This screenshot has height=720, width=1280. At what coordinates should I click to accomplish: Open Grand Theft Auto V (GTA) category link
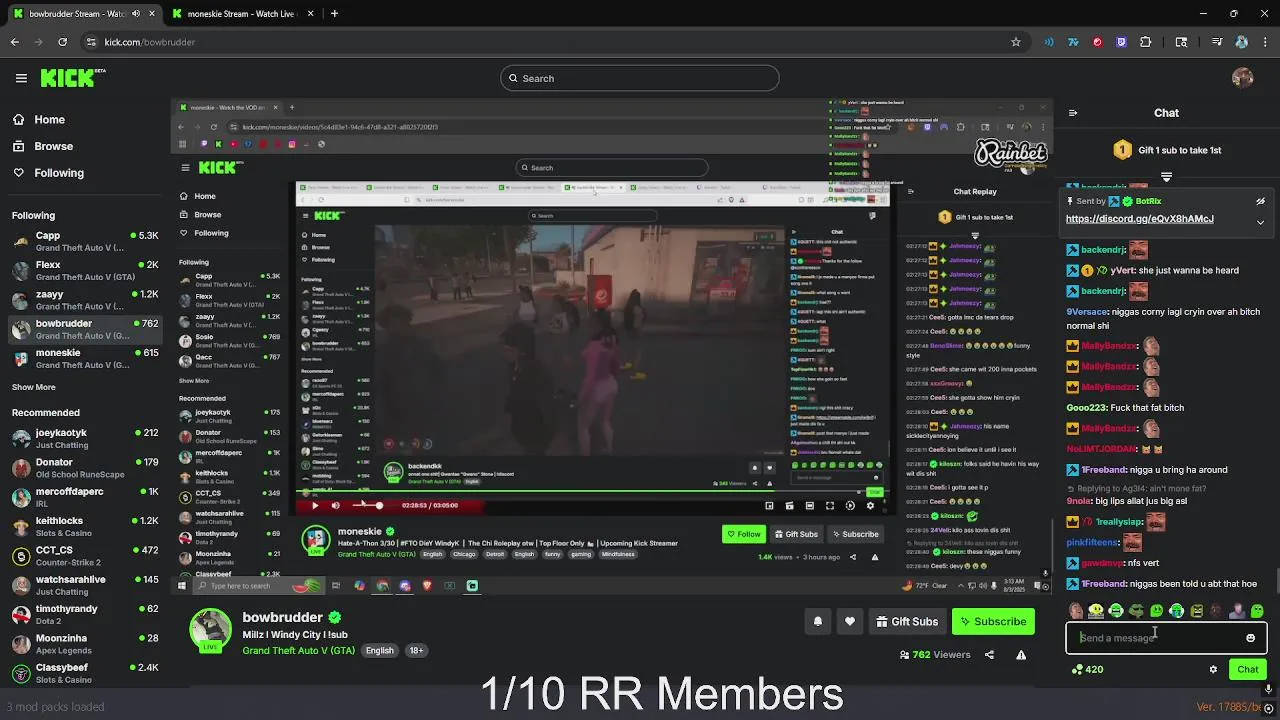point(298,650)
